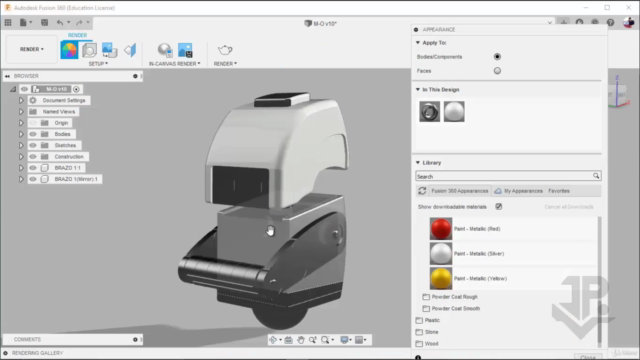
Task: Open Scene Settings tool in Setup
Action: click(x=89, y=50)
